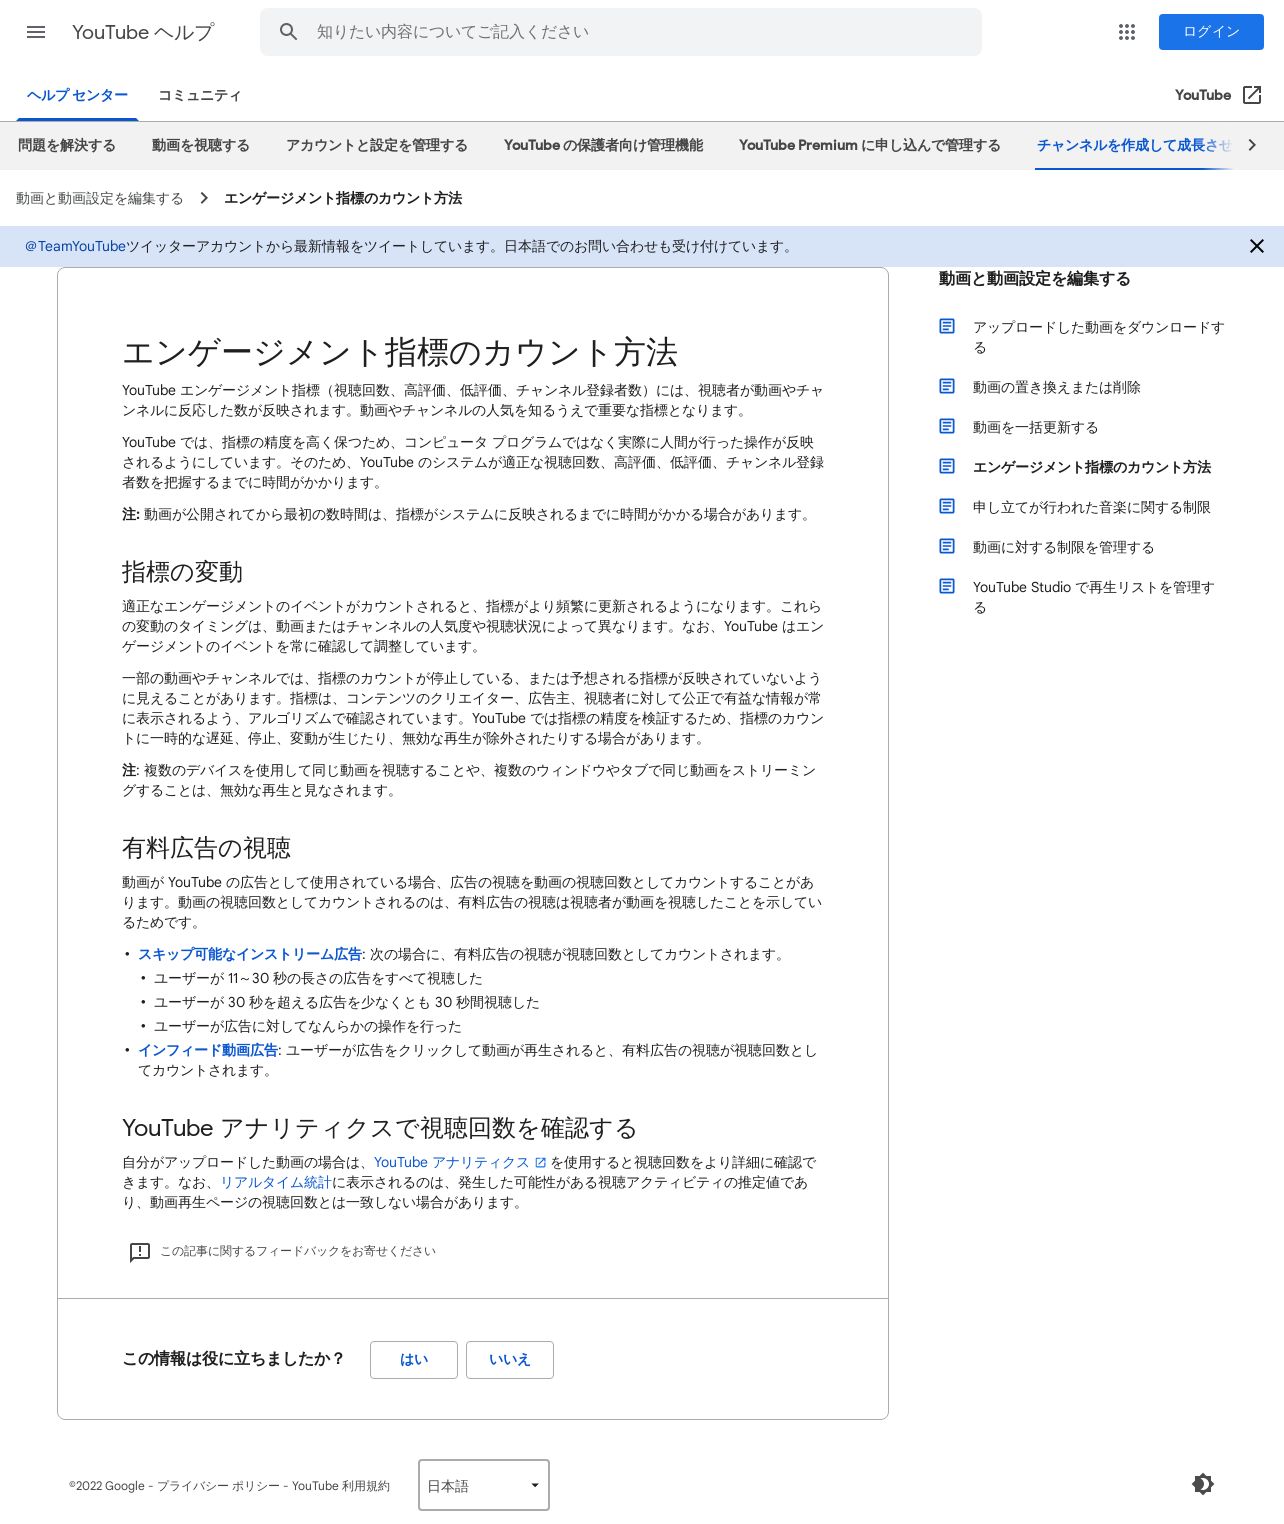Answer はい to helpfulness question
Viewport: 1284px width, 1524px height.
pos(414,1360)
